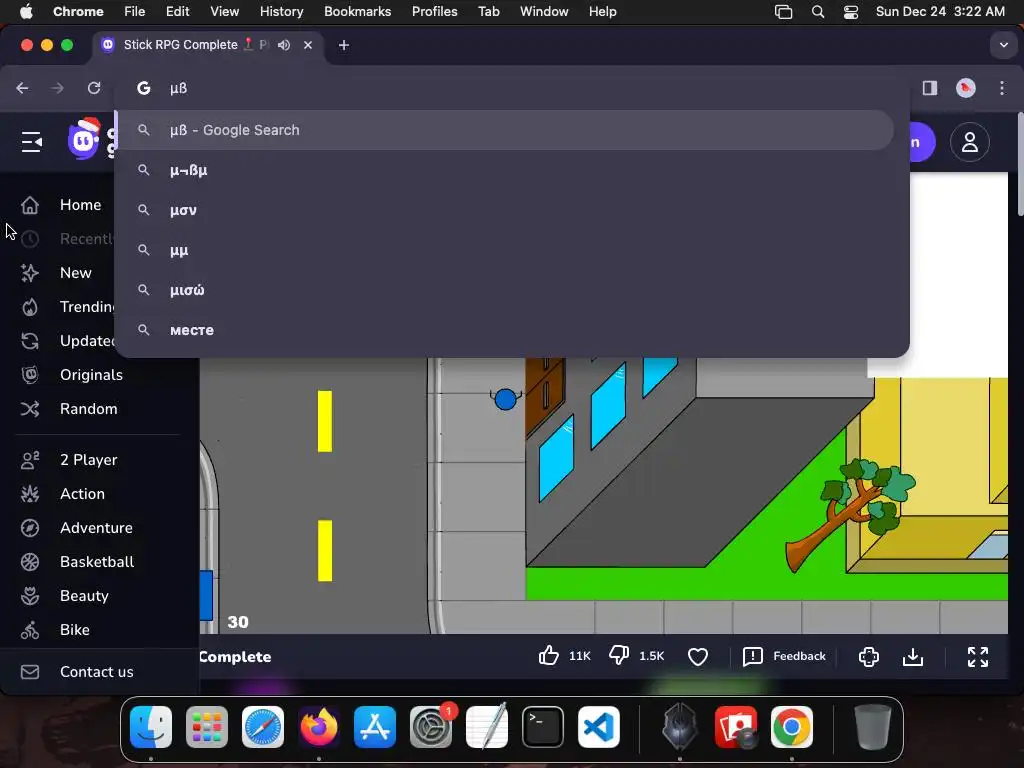1024x768 pixels.
Task: Open Chrome profile avatar
Action: pos(965,88)
